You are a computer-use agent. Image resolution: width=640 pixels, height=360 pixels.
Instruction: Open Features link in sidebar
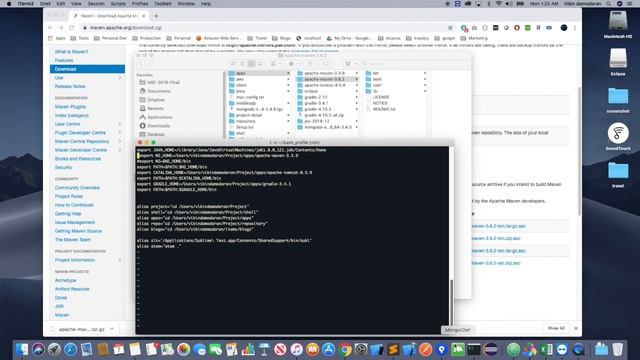(x=64, y=60)
